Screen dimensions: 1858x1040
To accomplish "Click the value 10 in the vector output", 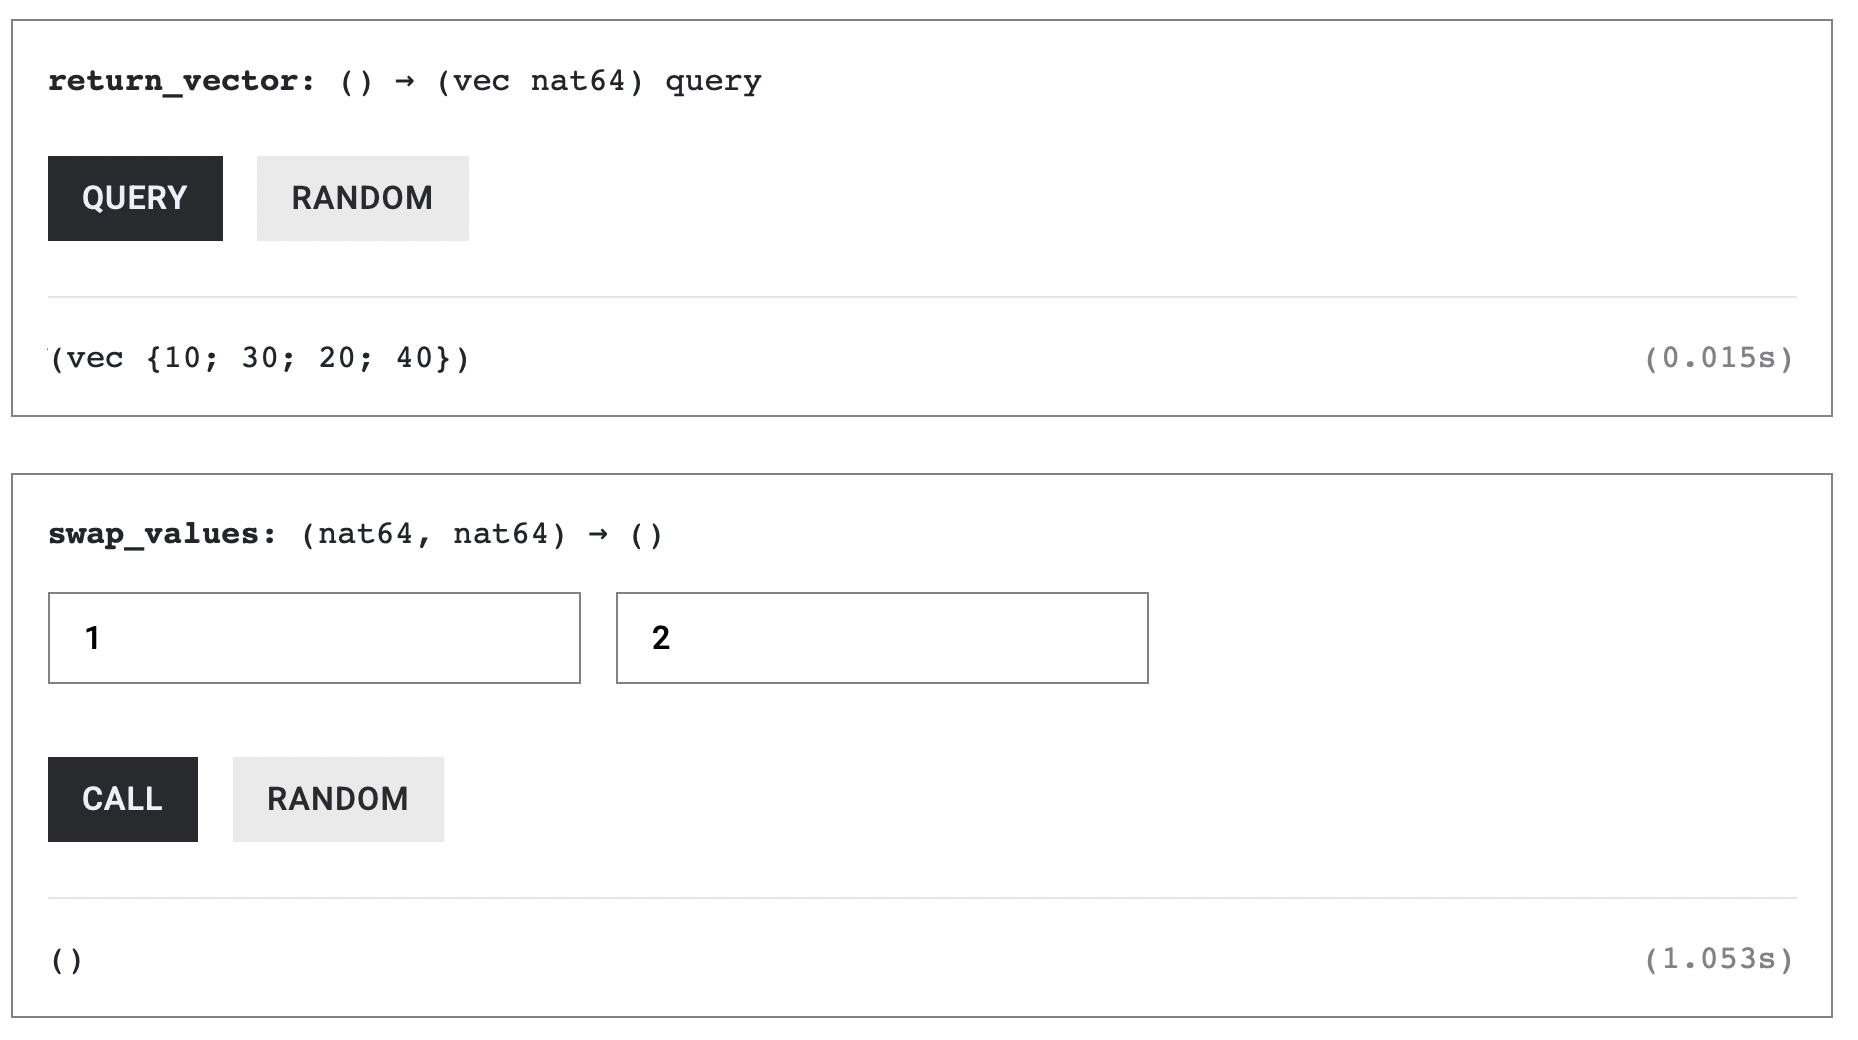I will [x=183, y=358].
